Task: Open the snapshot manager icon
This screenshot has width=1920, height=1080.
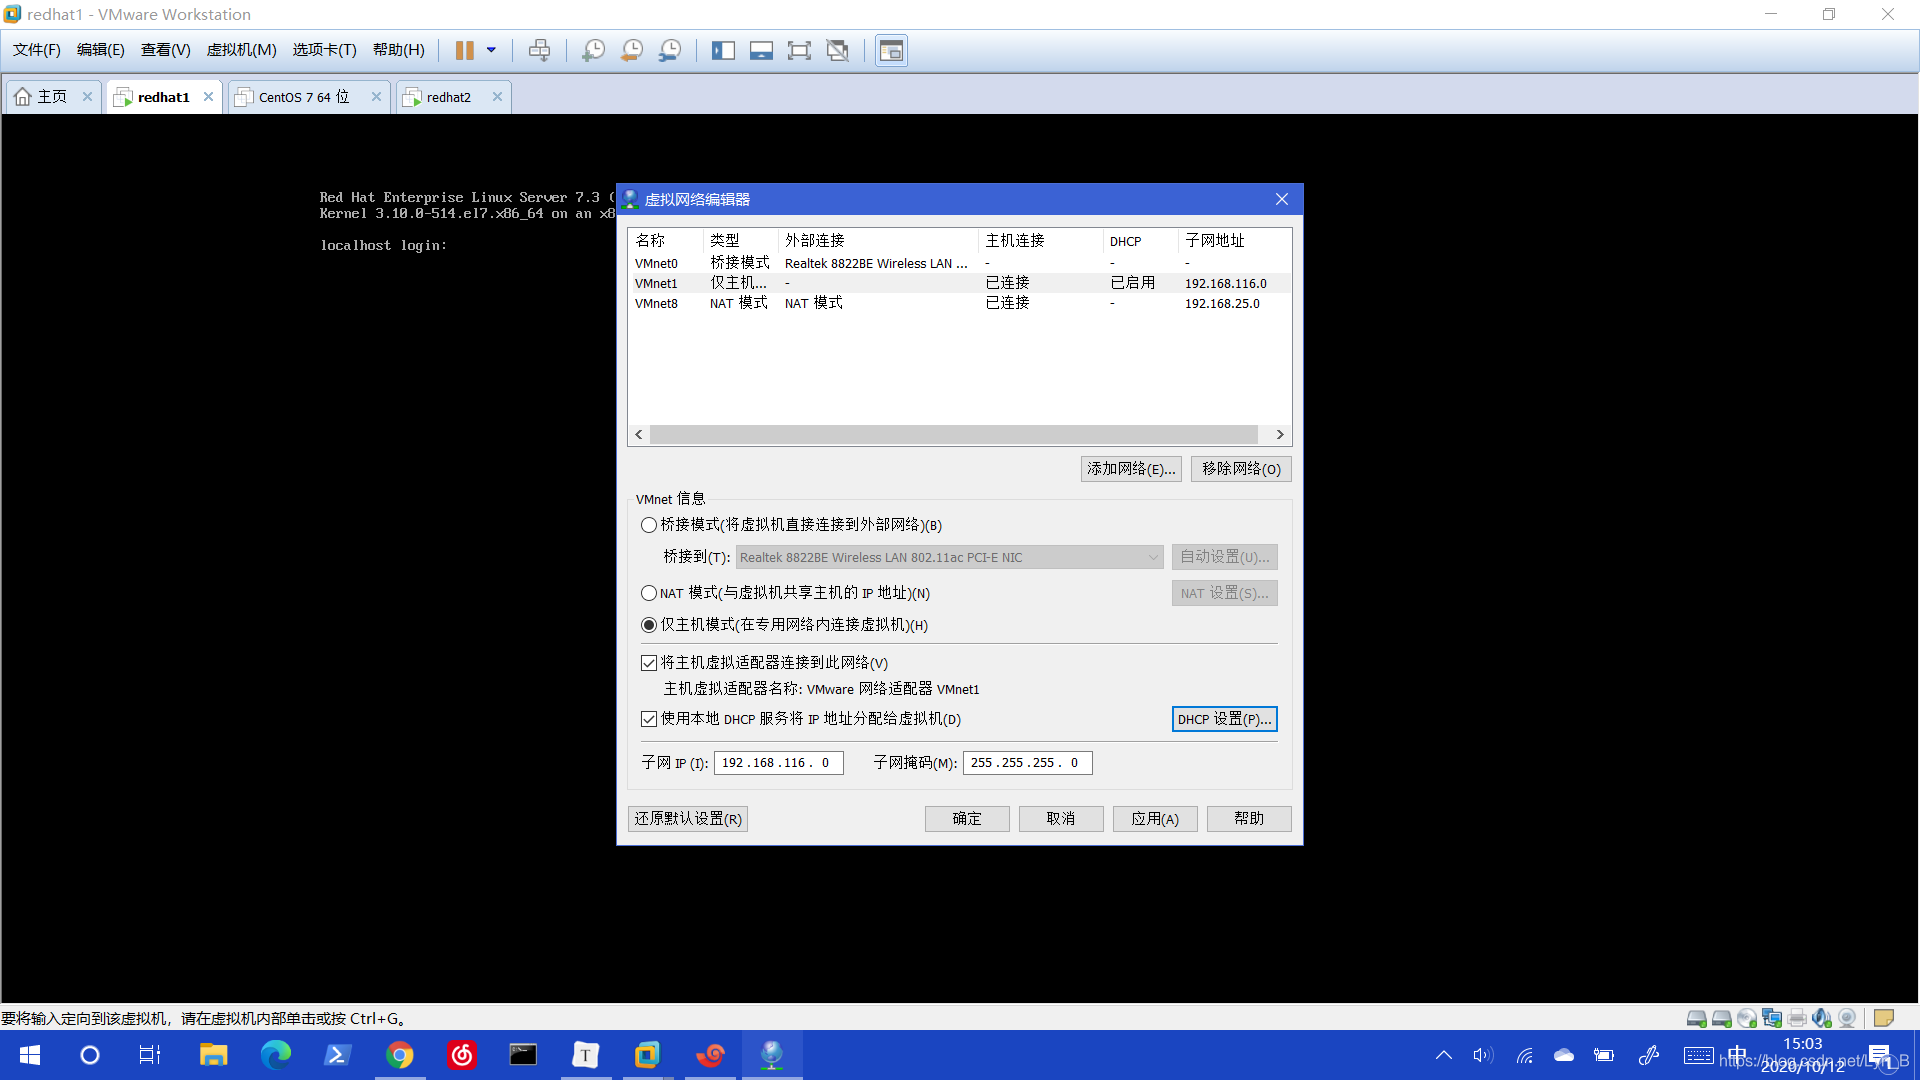Action: (670, 50)
